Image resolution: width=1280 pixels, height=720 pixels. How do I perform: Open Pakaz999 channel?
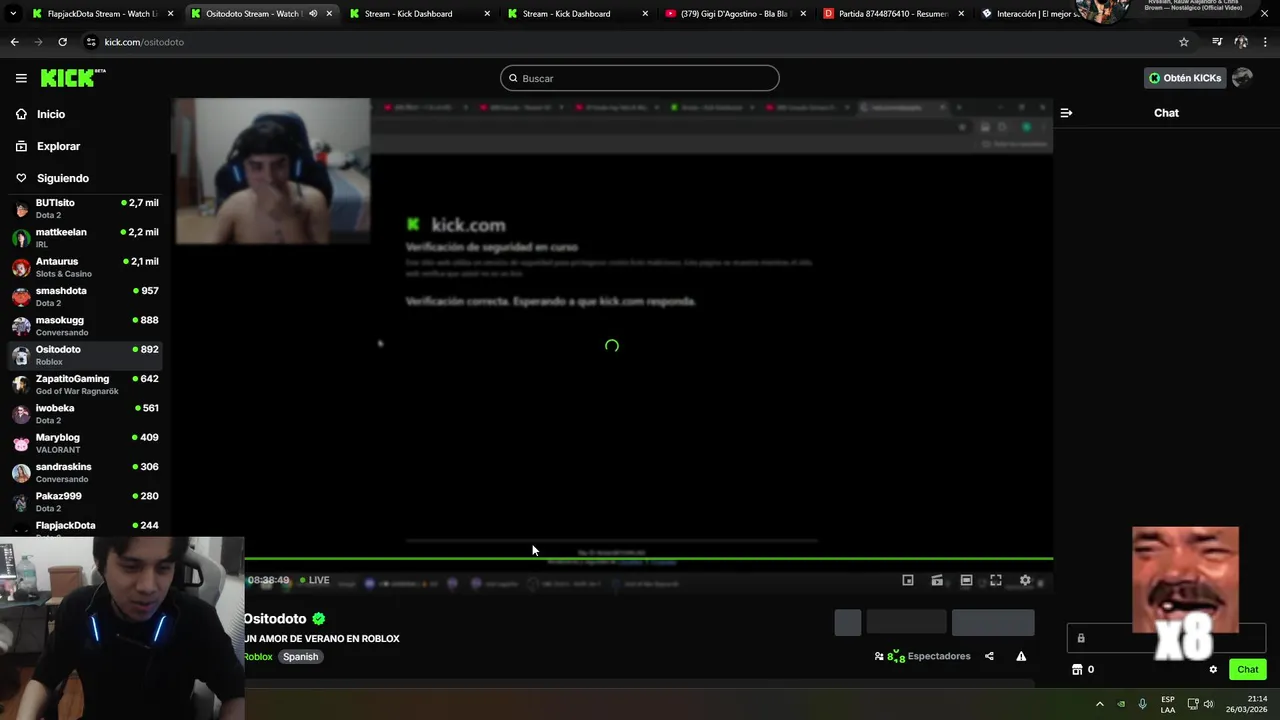click(x=87, y=501)
